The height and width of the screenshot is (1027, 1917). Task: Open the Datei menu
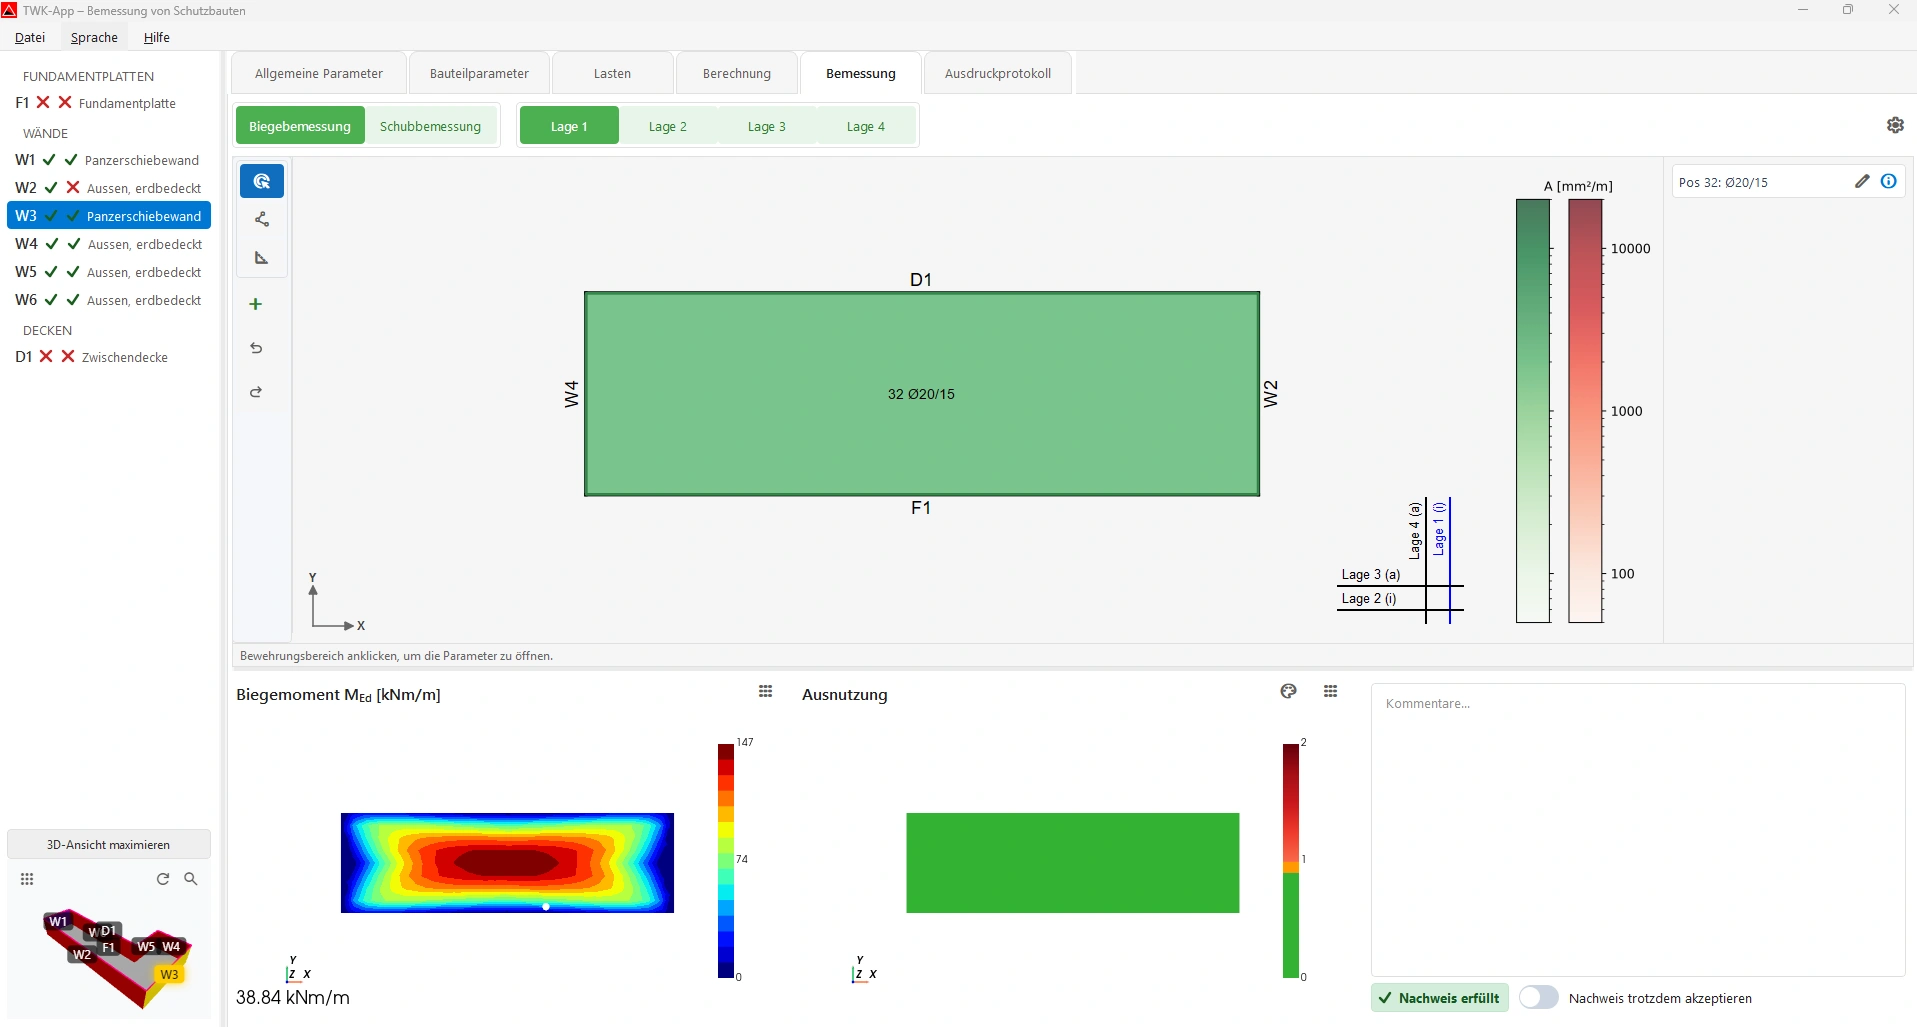(x=30, y=37)
